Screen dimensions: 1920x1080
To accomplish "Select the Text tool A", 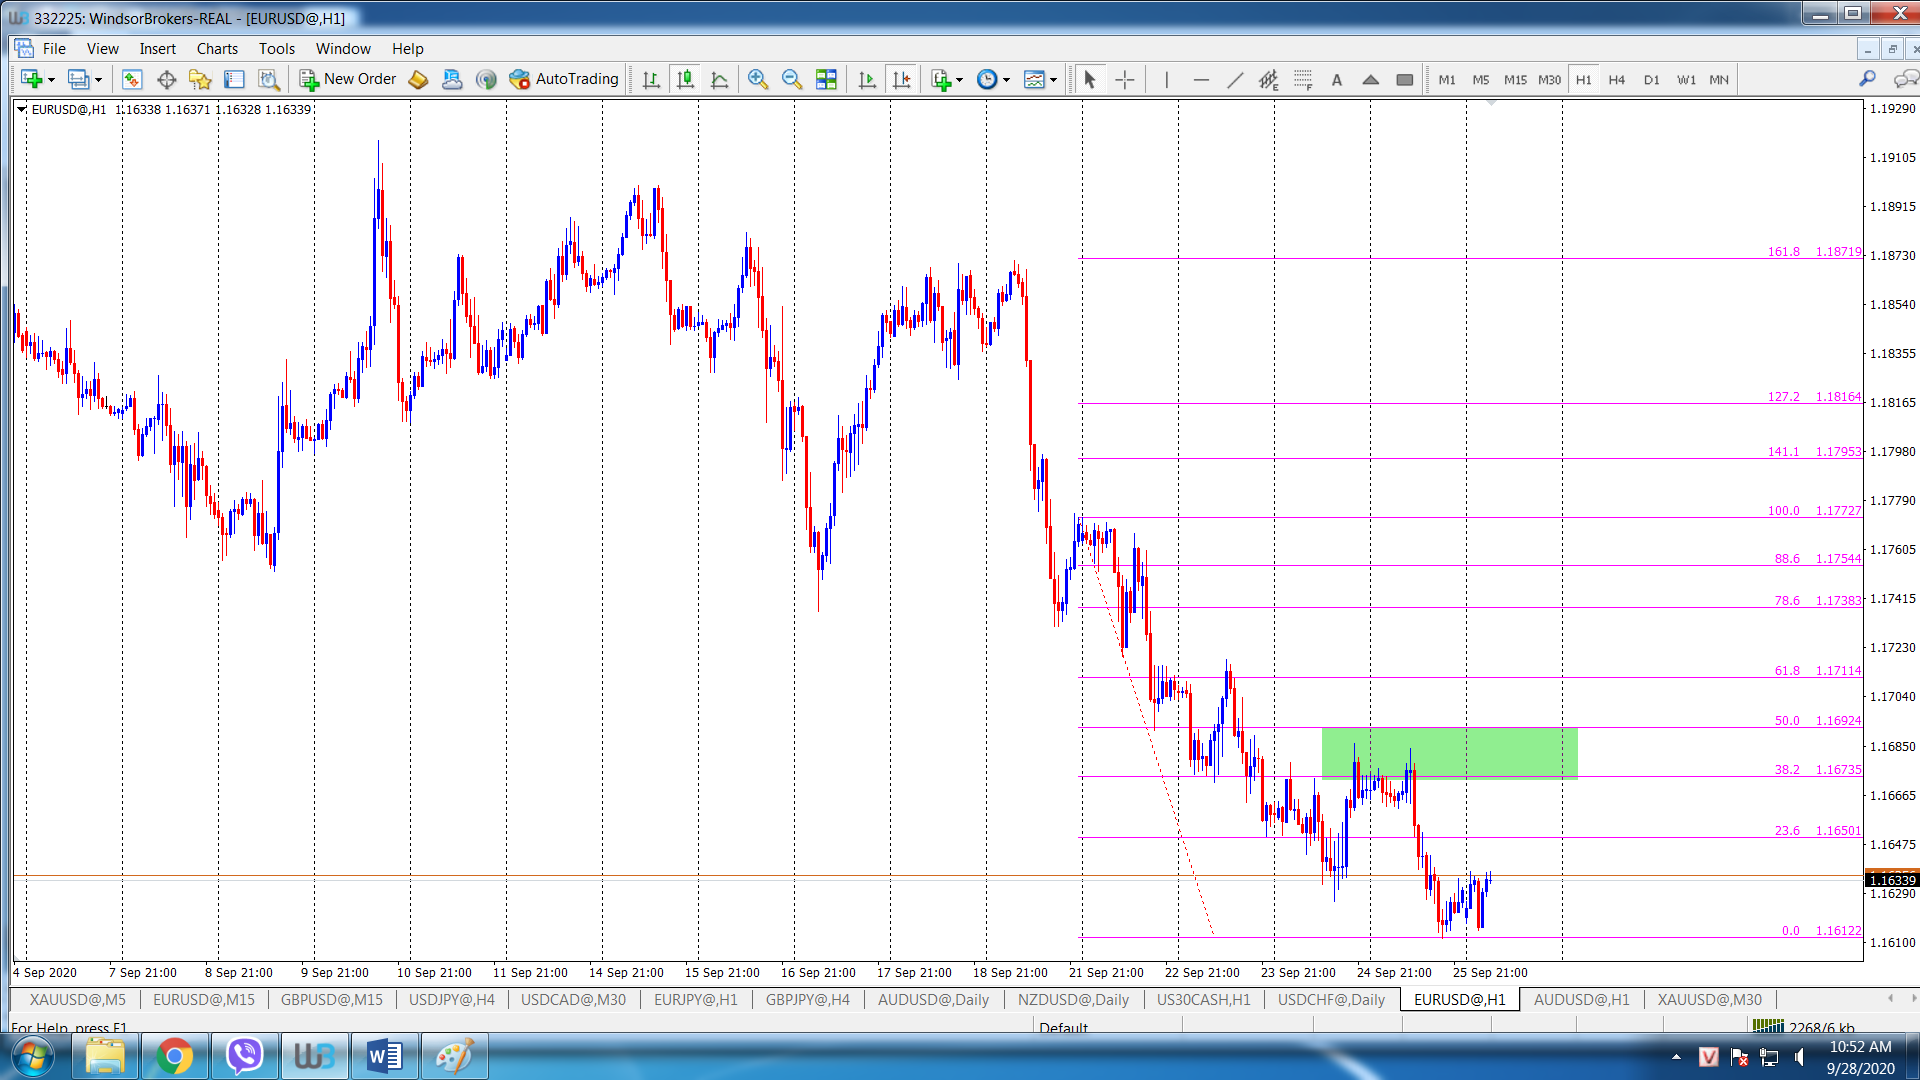I will 1337,79.
